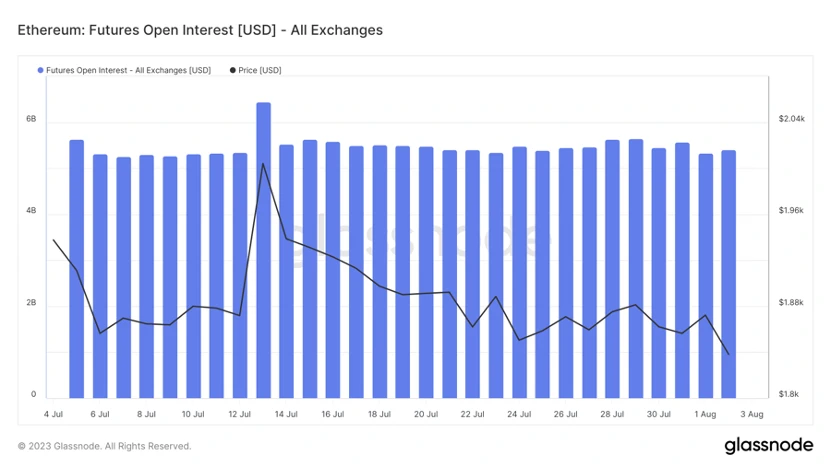This screenshot has height=468, width=832.
Task: Select the chart title about Ethereum futures
Action: tap(200, 30)
